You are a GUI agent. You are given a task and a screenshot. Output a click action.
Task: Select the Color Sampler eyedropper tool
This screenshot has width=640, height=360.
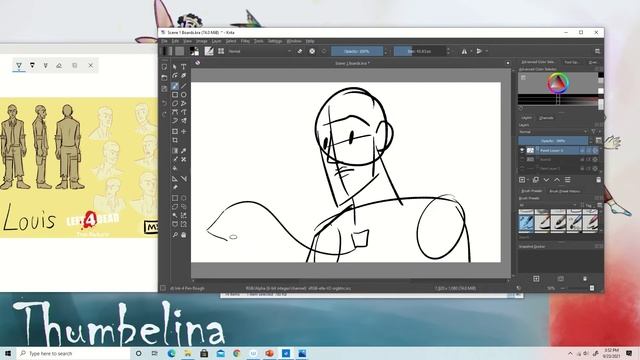pos(184,151)
